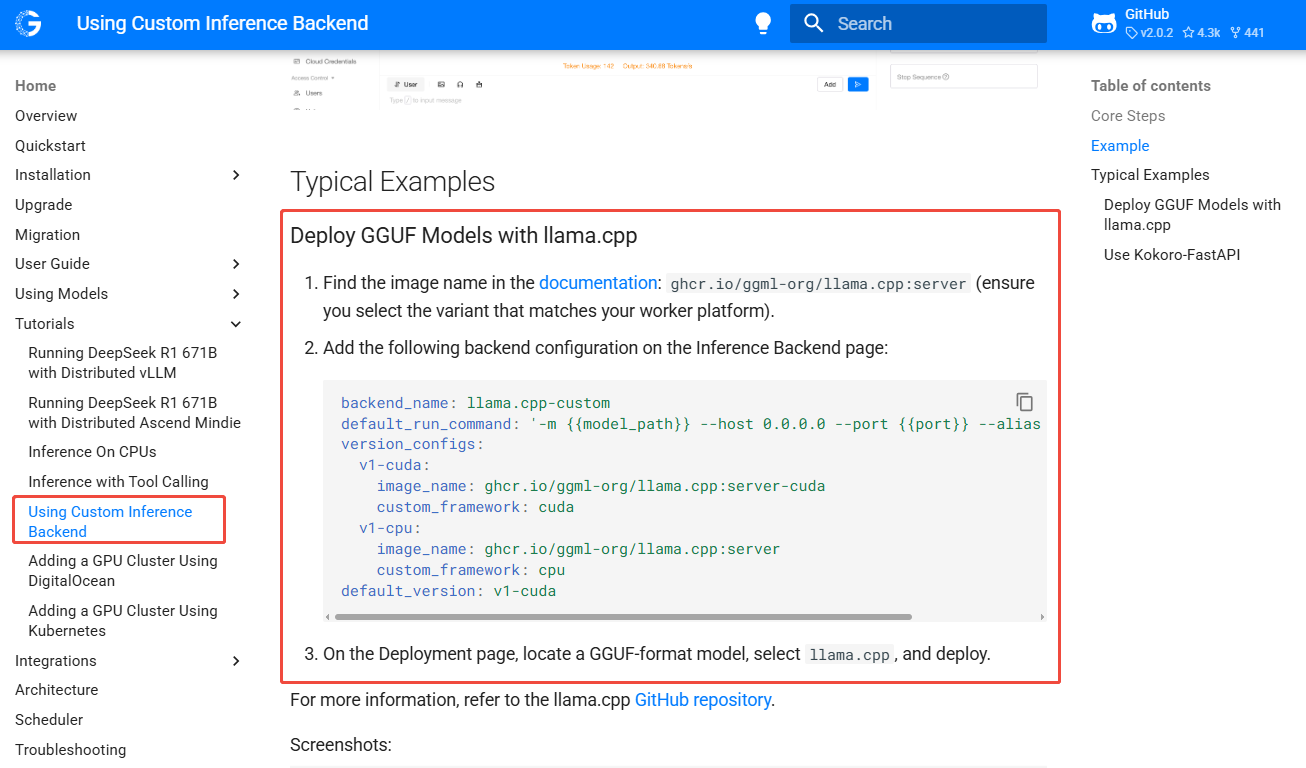Select Using Custom Inference Backend in sidebar
1306x768 pixels.
(110, 522)
